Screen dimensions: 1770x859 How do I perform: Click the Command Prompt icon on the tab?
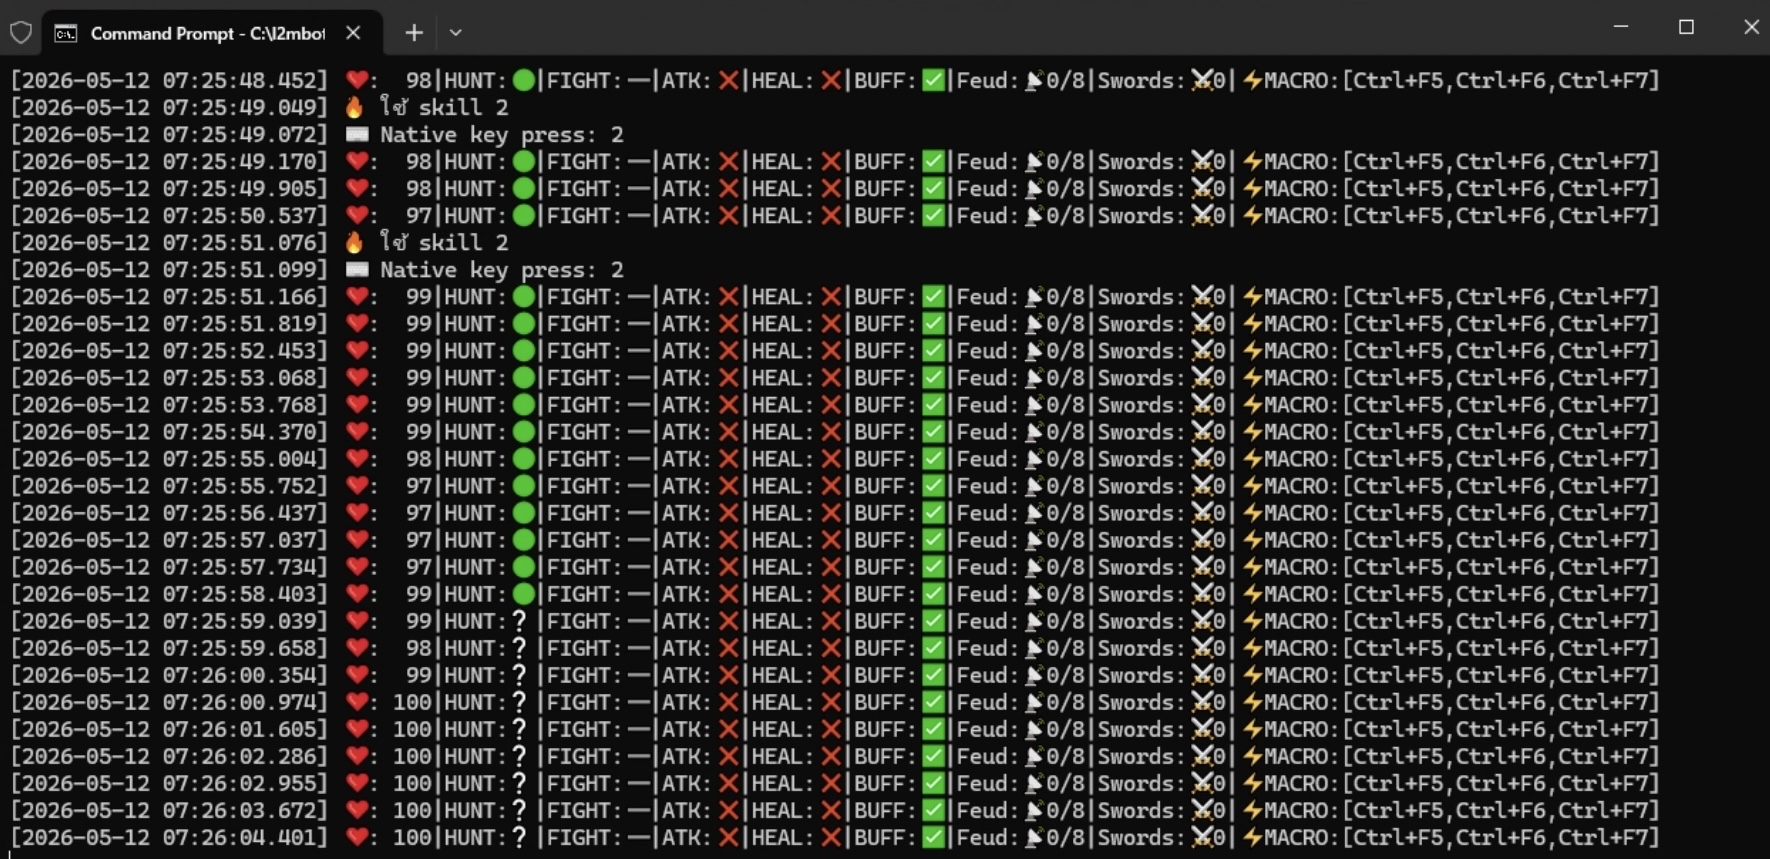point(66,34)
